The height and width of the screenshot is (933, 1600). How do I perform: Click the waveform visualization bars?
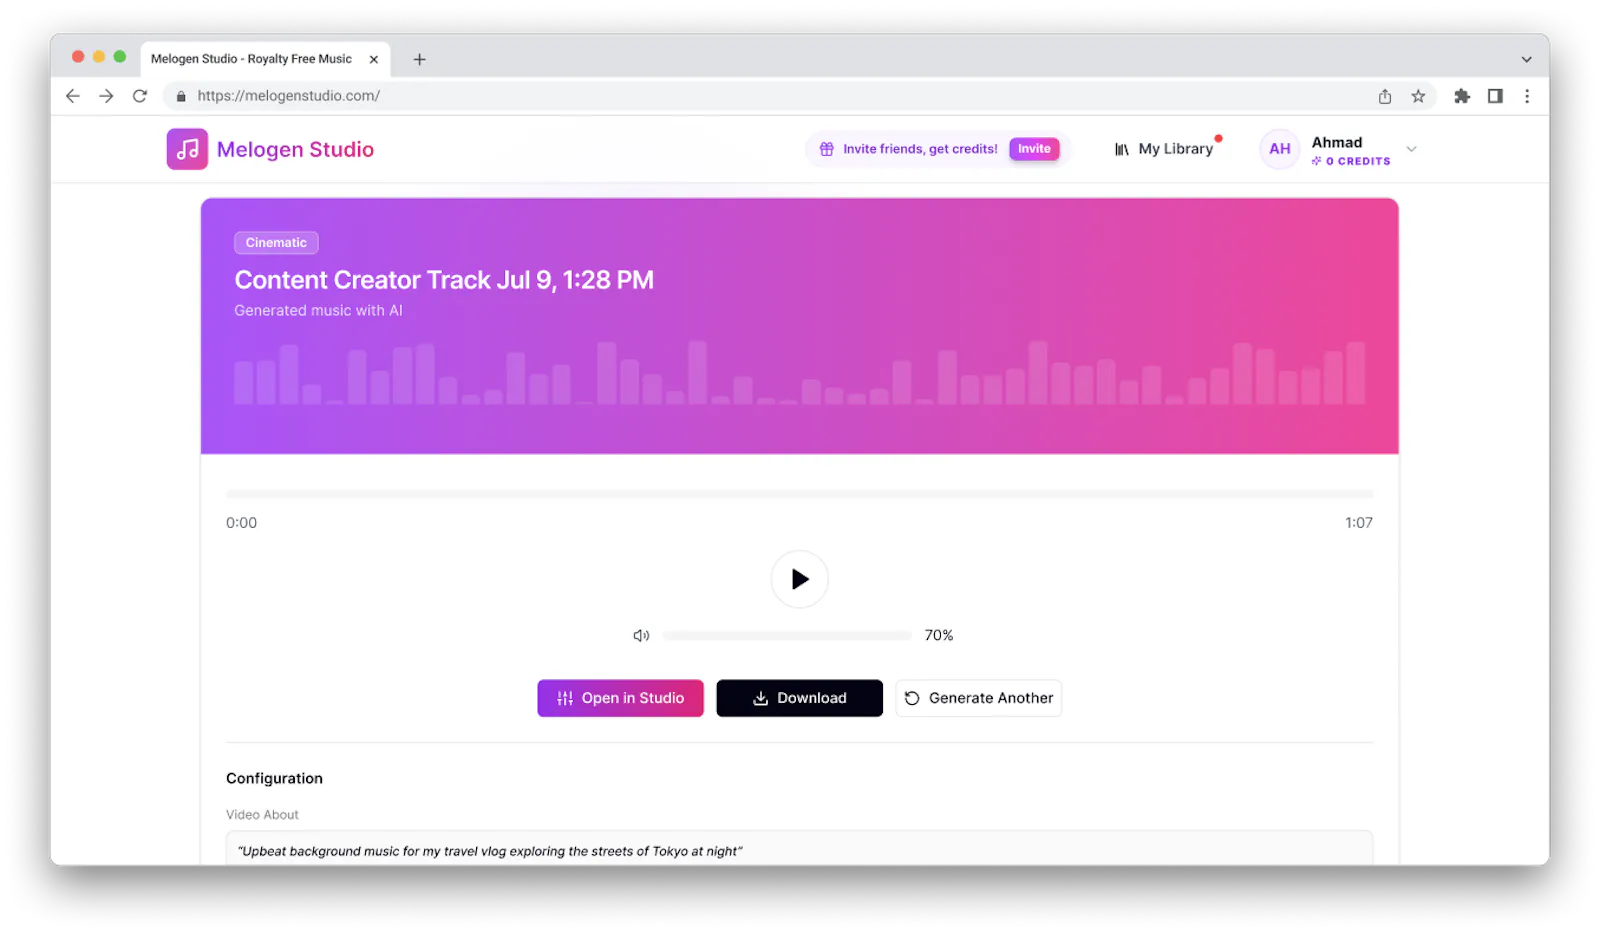click(x=799, y=373)
